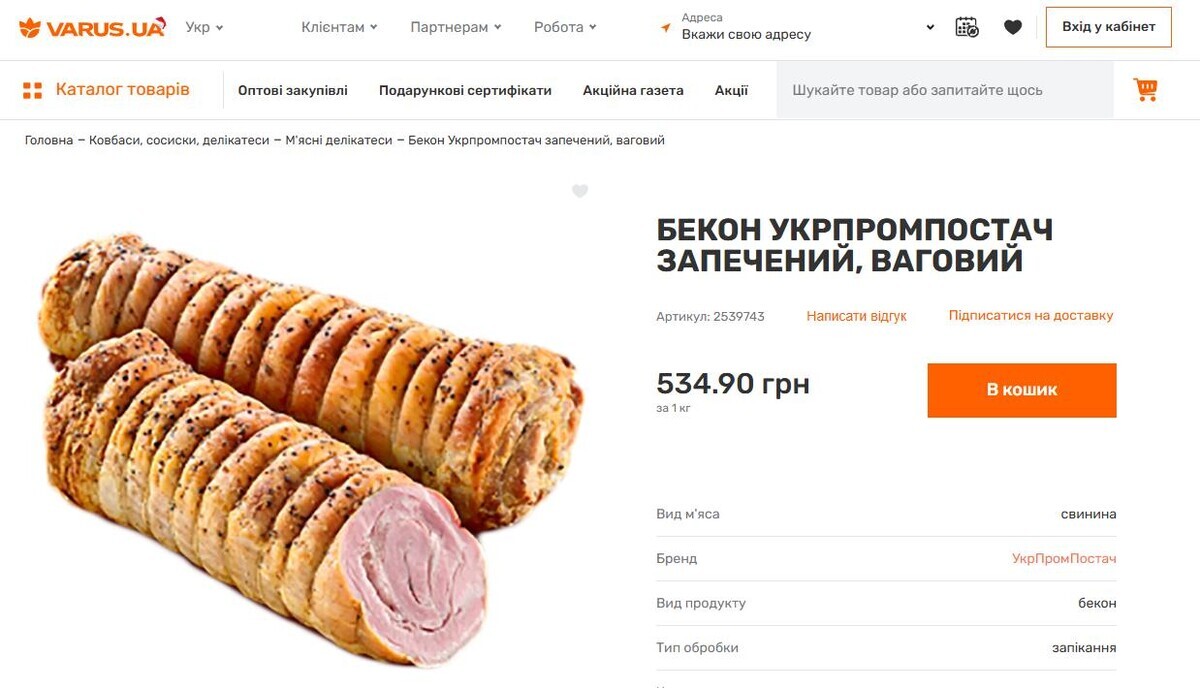1200x688 pixels.
Task: Expand the Партнерам dropdown menu
Action: pyautogui.click(x=455, y=27)
